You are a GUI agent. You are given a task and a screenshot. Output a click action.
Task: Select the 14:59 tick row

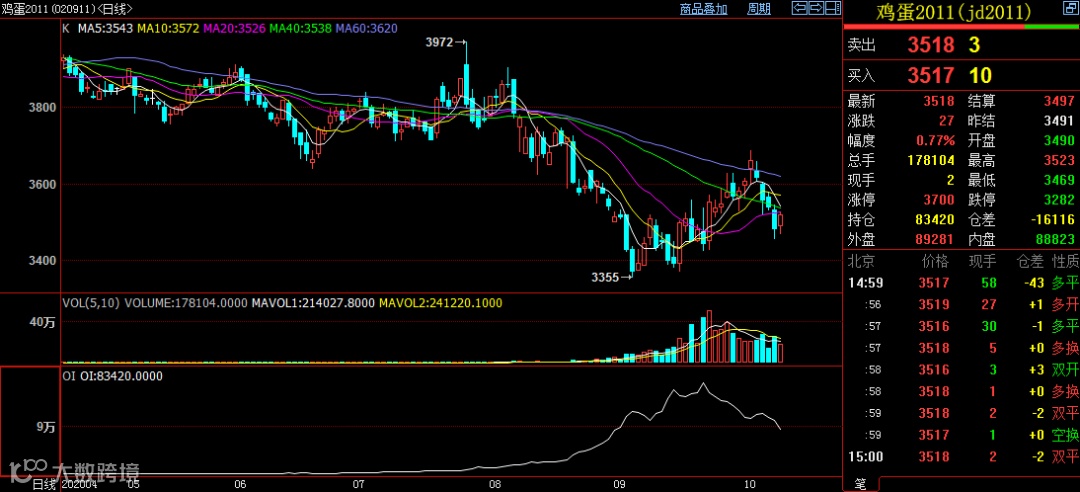coord(962,282)
